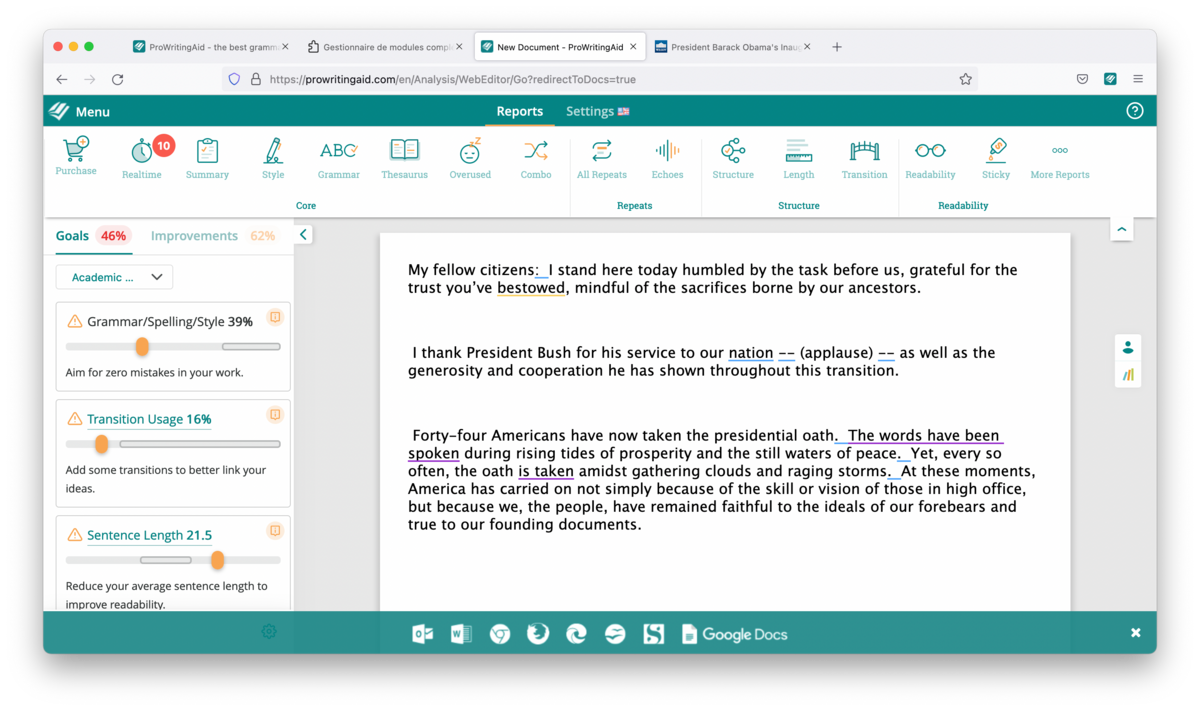
Task: Run the Realtime report
Action: (142, 158)
